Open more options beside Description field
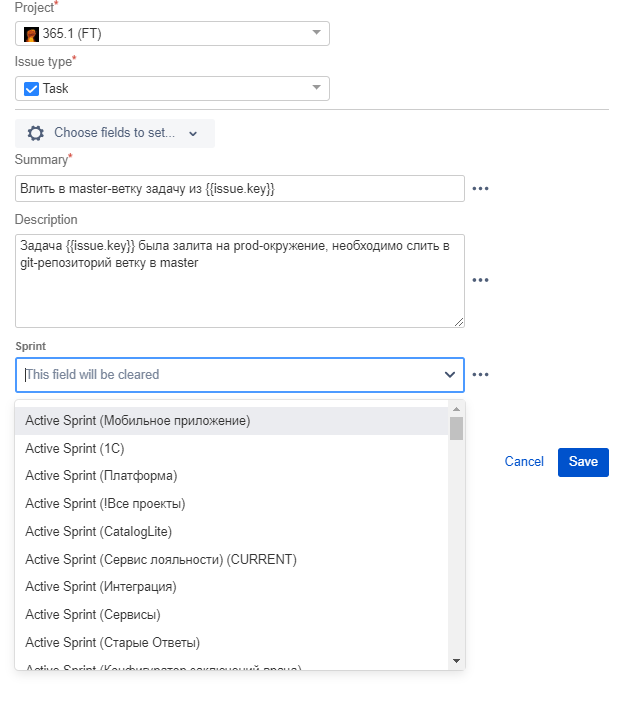The height and width of the screenshot is (726, 636). [x=480, y=280]
